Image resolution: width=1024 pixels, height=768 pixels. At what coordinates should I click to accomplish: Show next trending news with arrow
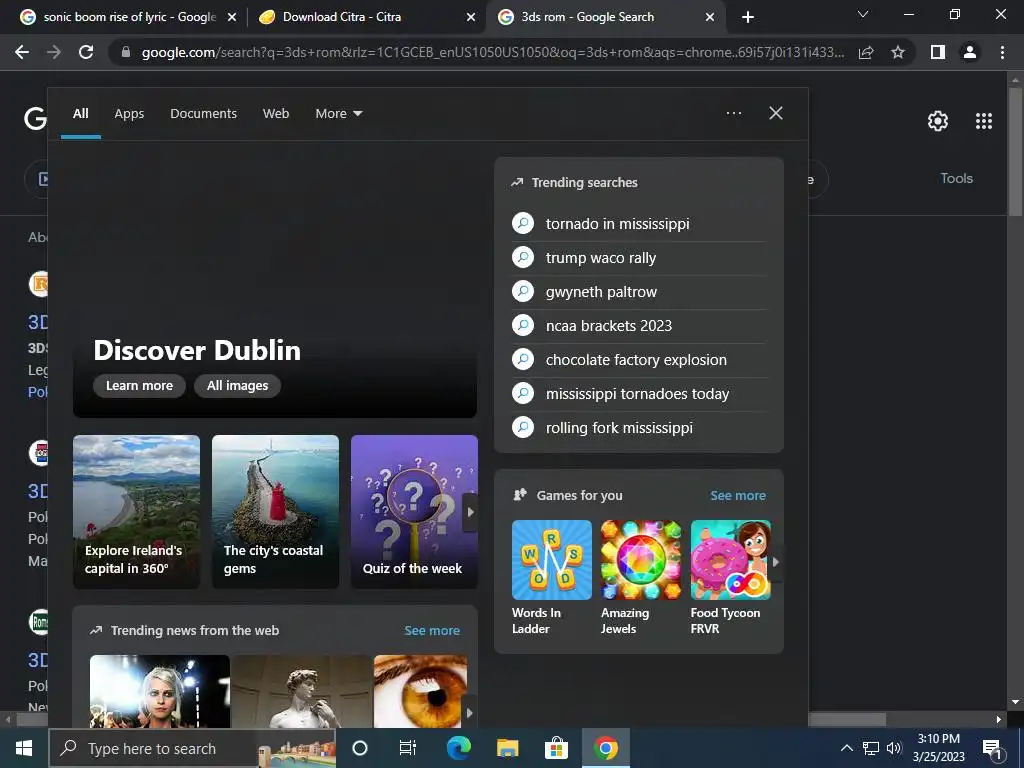469,712
